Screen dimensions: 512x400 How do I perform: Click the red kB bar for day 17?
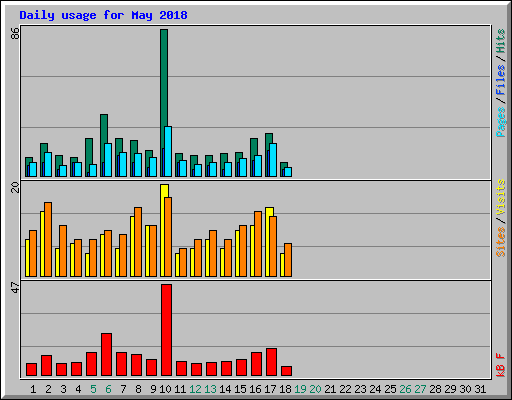tap(271, 362)
